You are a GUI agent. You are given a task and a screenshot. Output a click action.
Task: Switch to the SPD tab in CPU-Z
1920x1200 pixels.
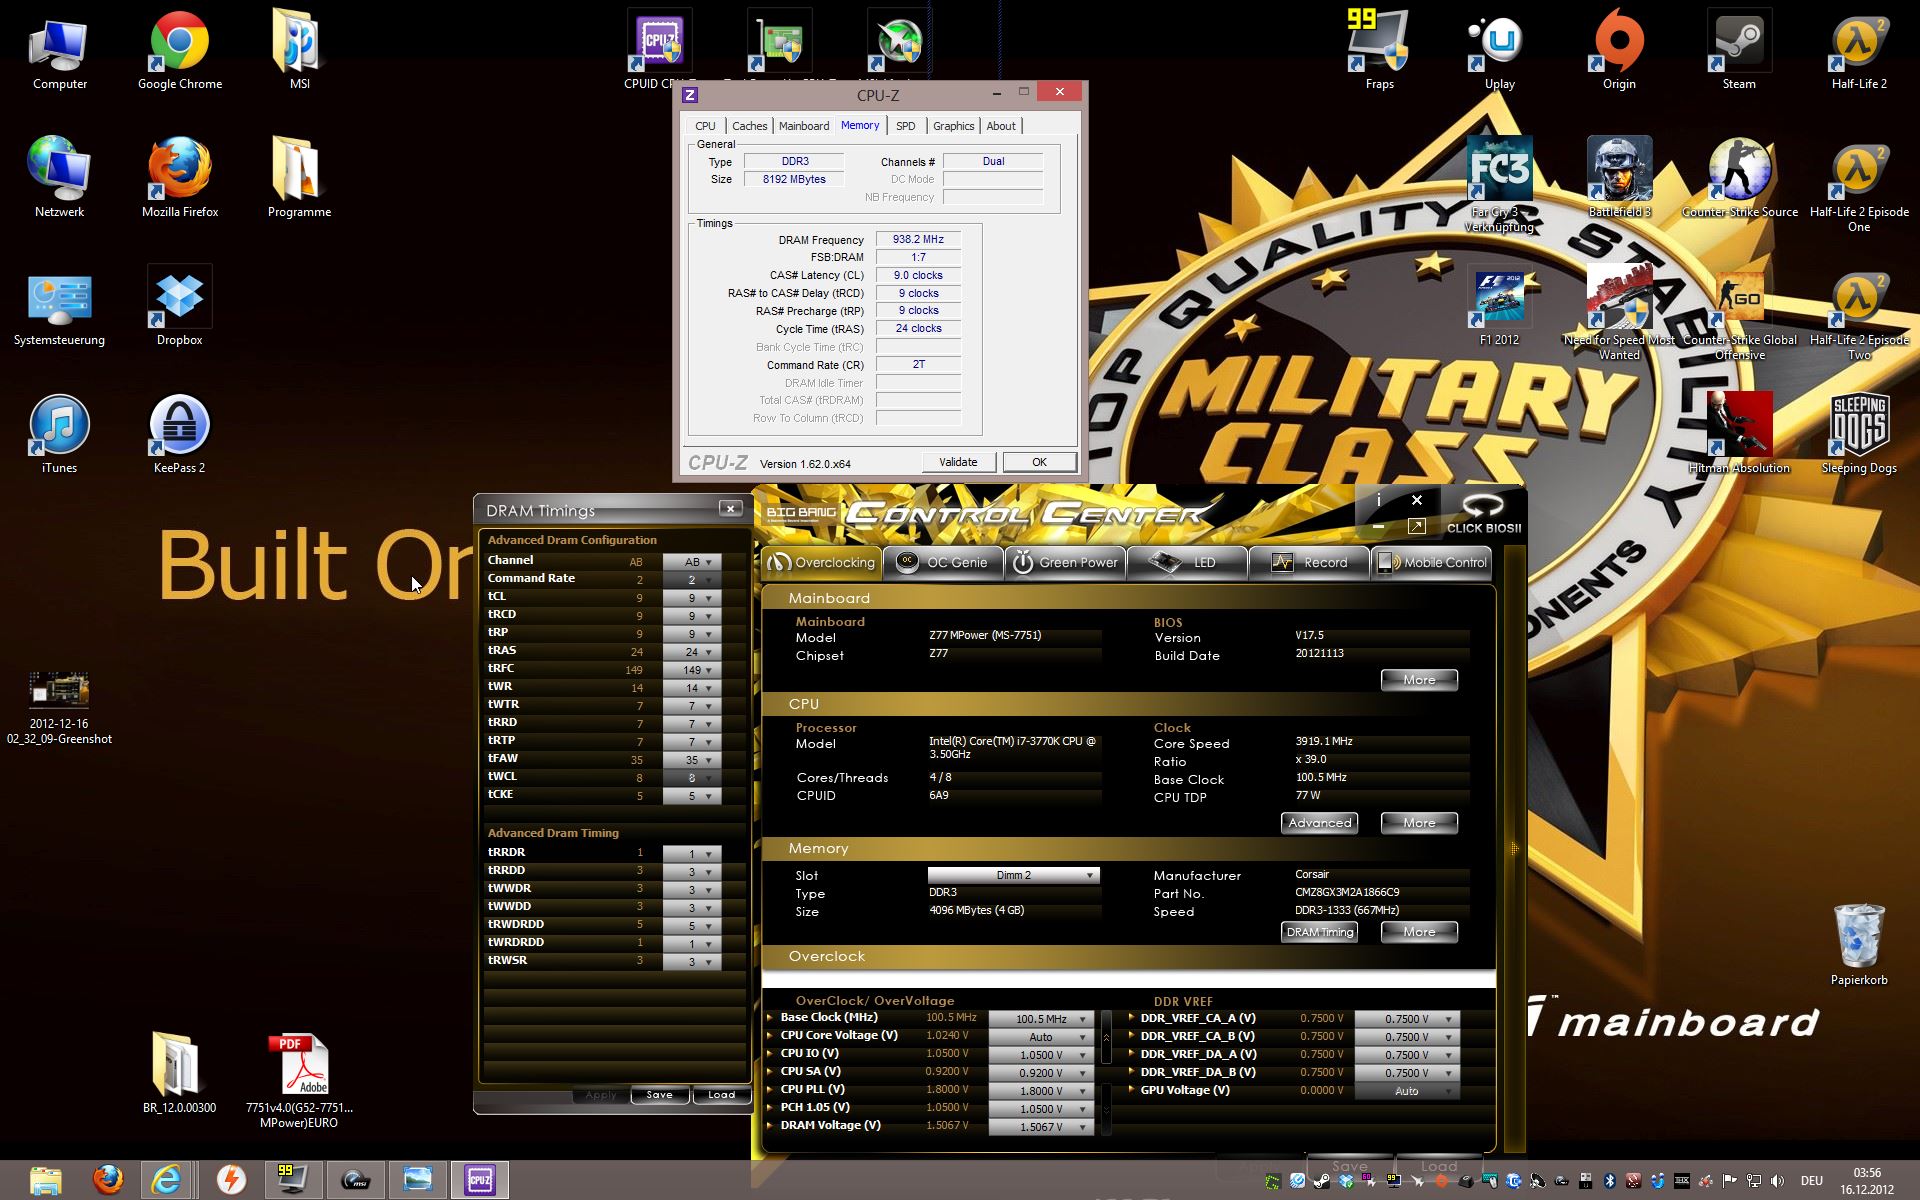coord(905,126)
